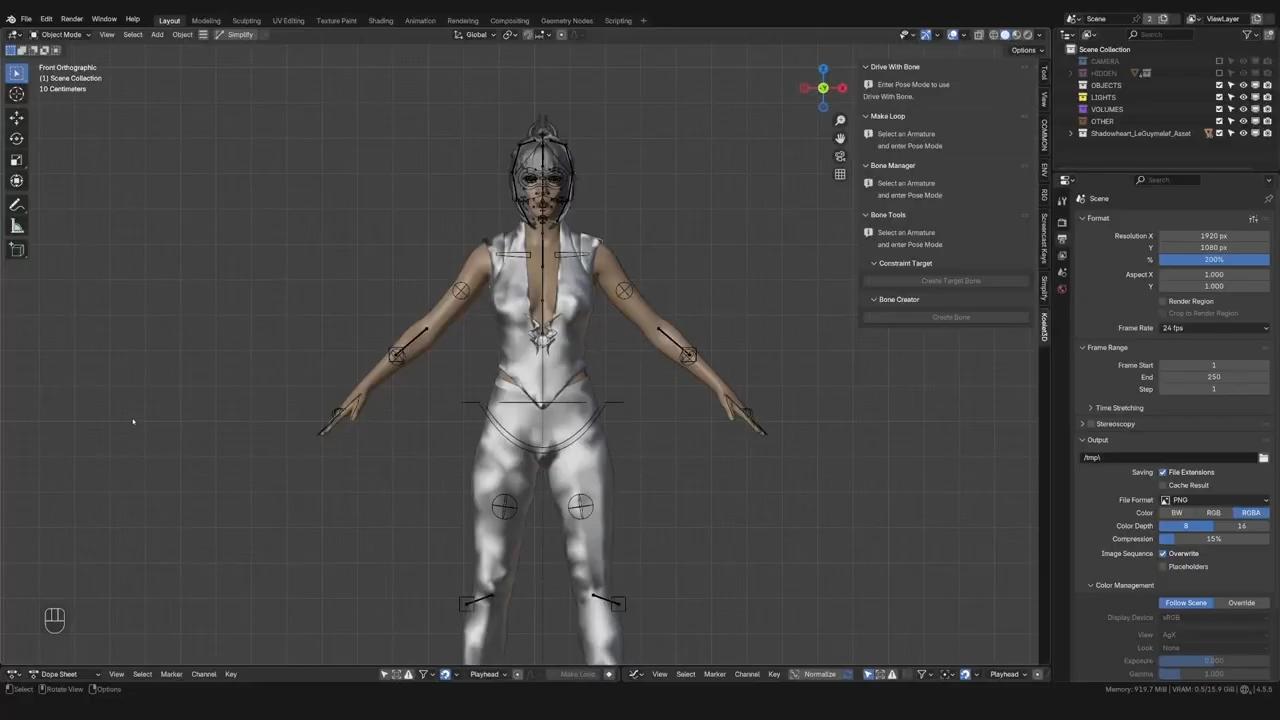Screen dimensions: 1280x720
Task: Uncheck the File Extensions checkbox
Action: click(x=1163, y=472)
